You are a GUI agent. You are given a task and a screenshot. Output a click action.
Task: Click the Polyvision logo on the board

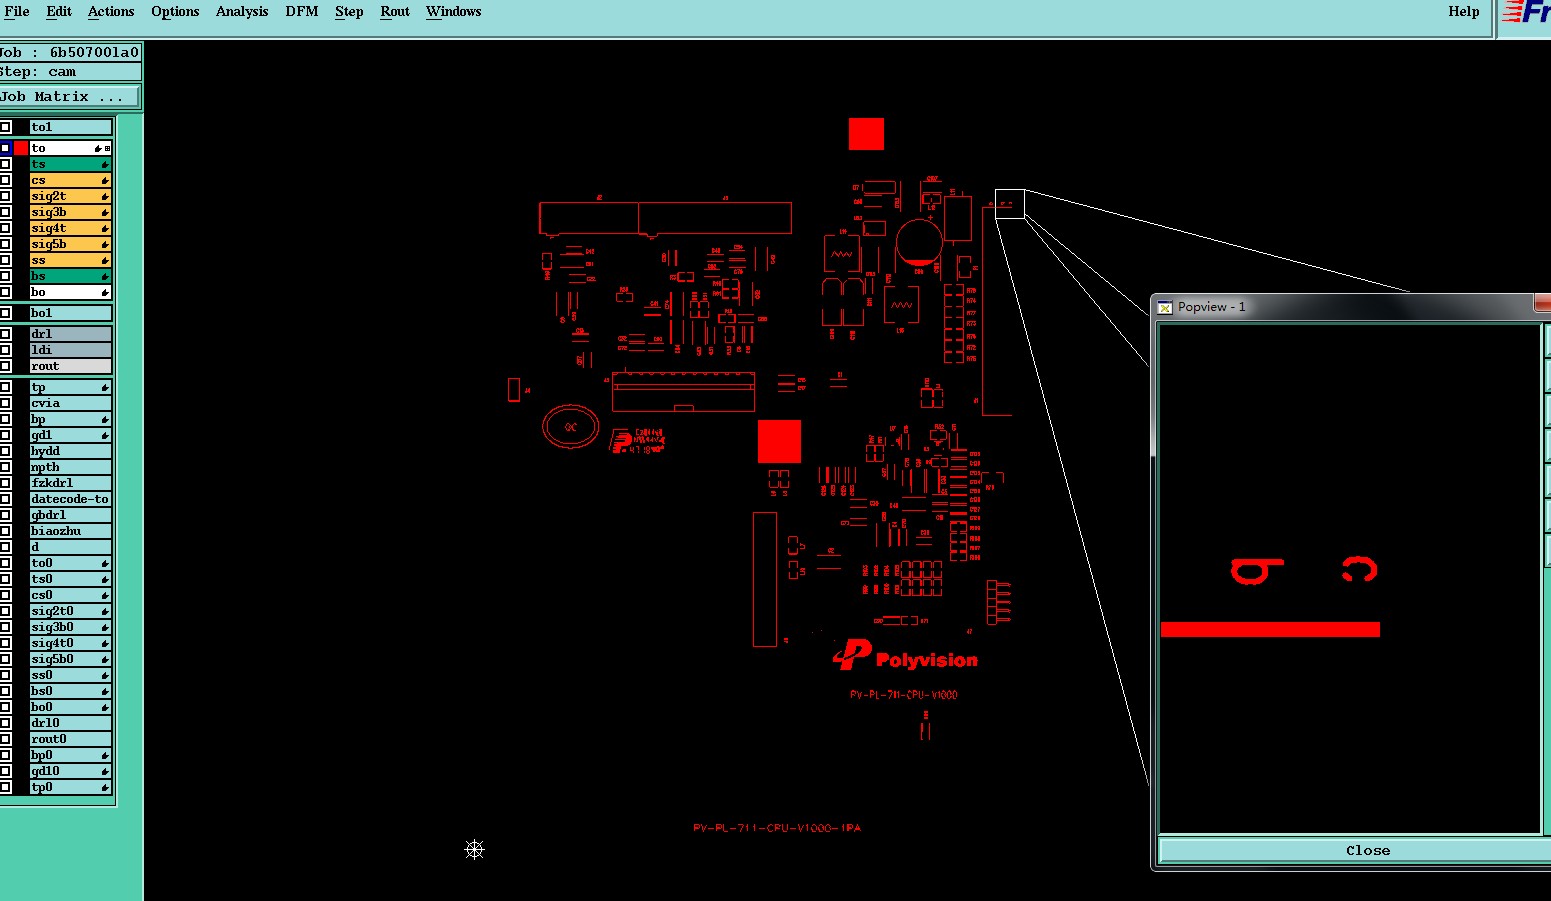point(905,655)
